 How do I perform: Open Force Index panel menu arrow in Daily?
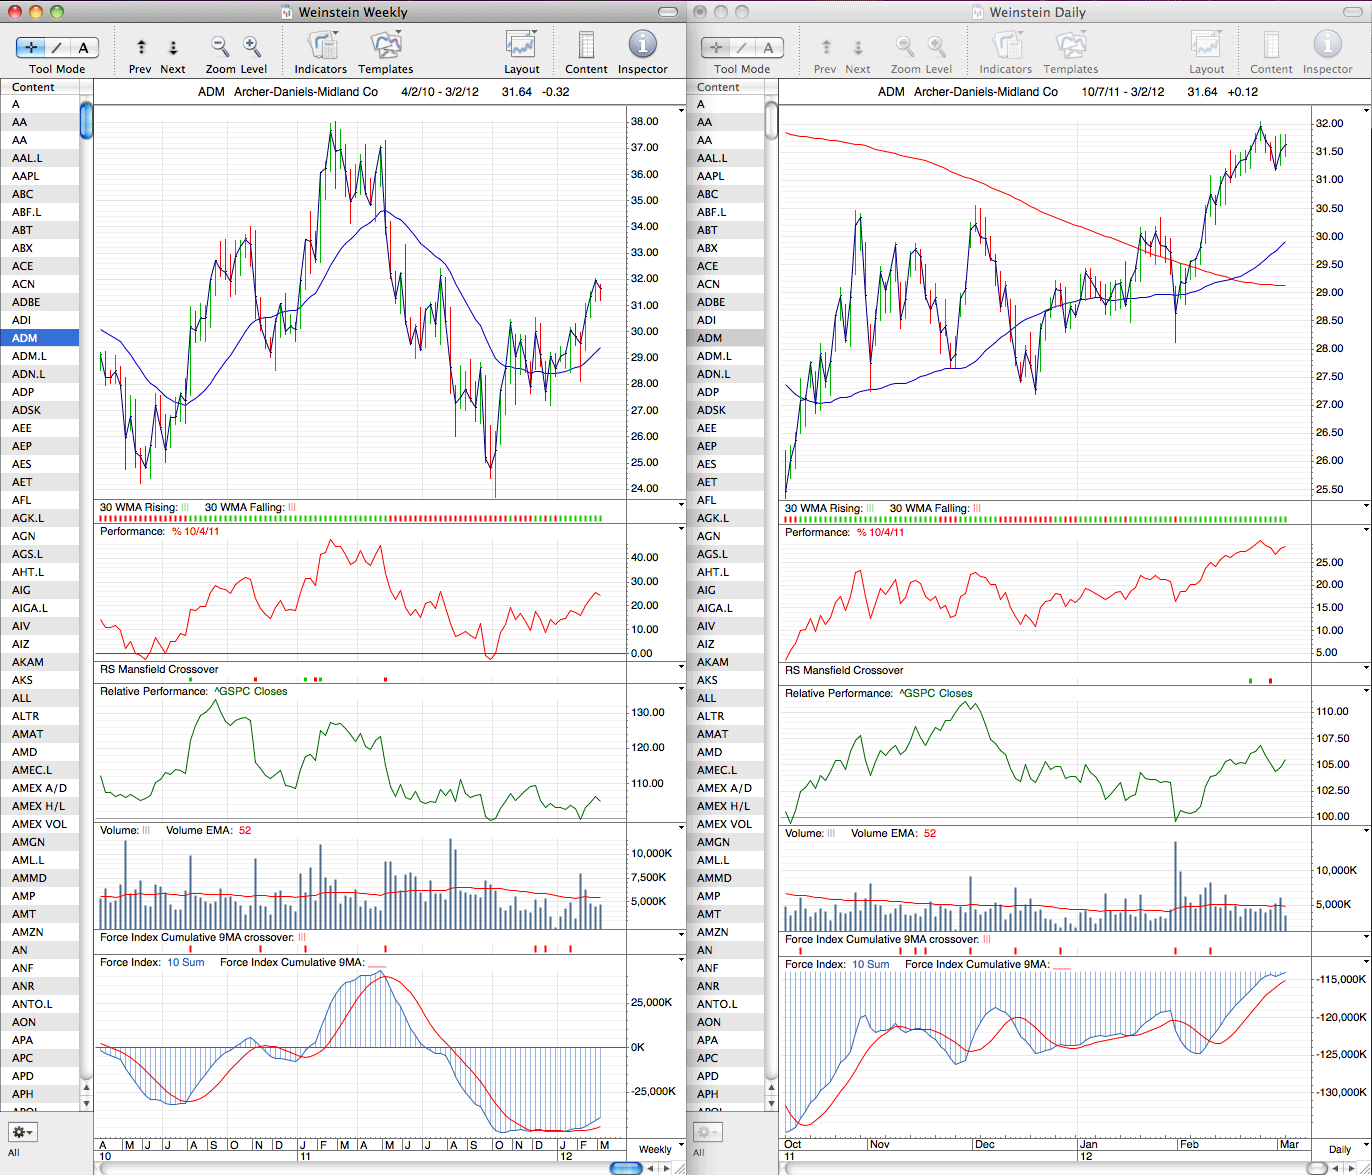[x=1366, y=963]
